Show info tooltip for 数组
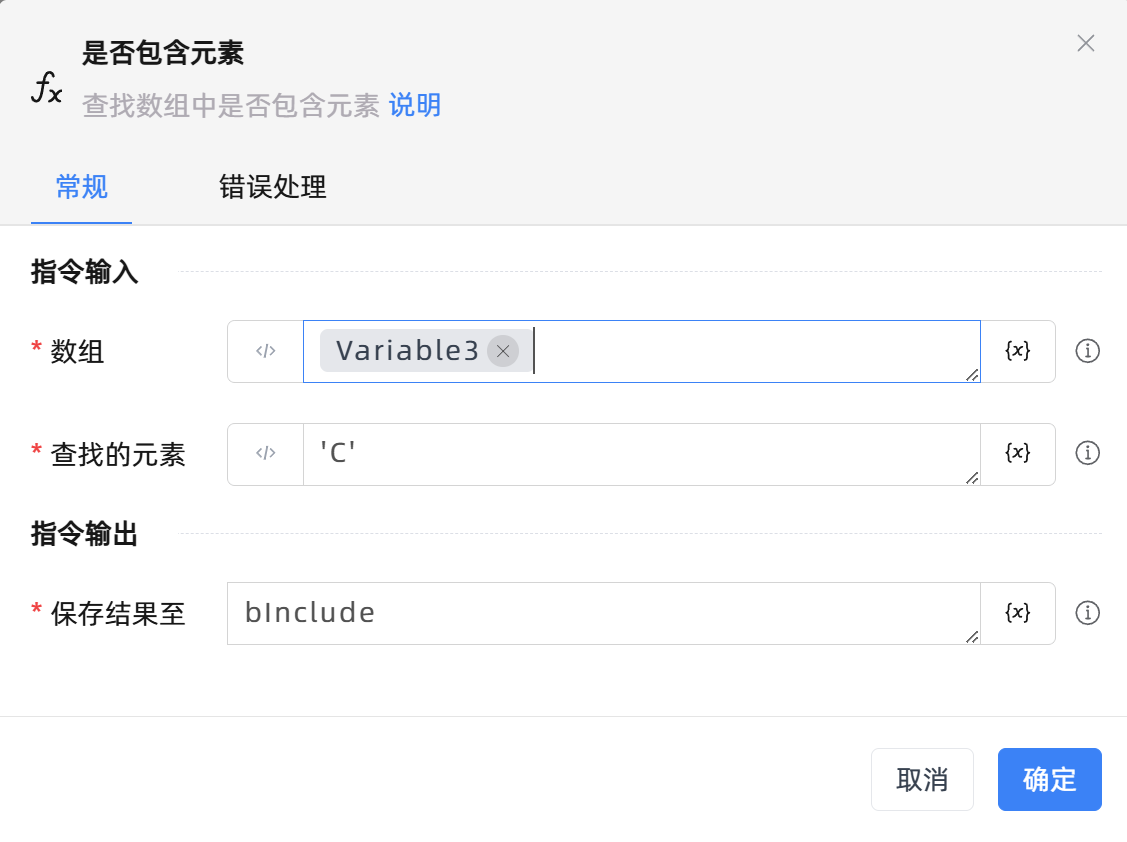Image resolution: width=1127 pixels, height=842 pixels. tap(1087, 351)
